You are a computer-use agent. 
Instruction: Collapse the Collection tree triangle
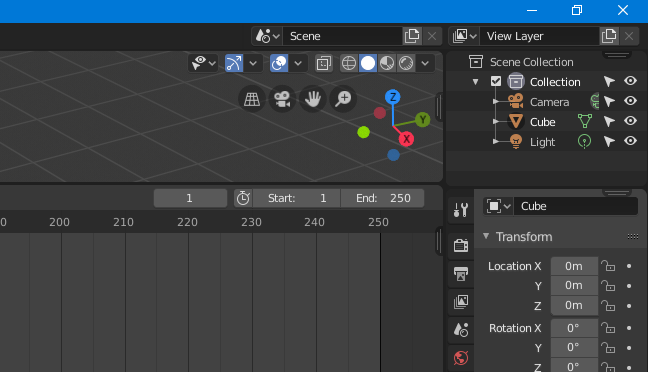coord(476,82)
